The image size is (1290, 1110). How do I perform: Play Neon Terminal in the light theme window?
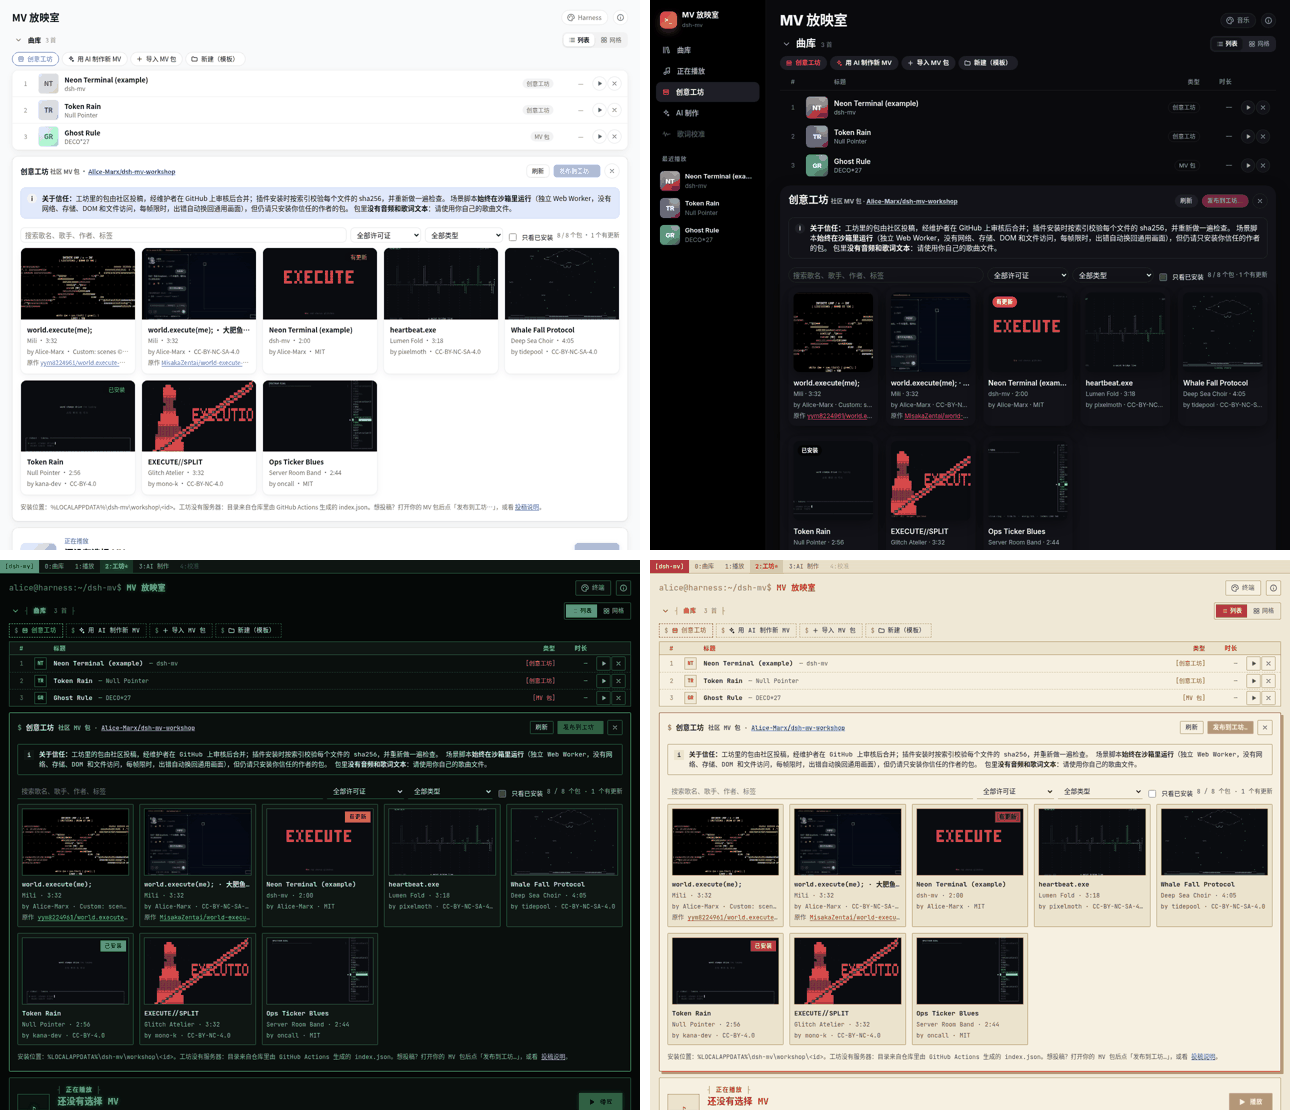point(599,84)
